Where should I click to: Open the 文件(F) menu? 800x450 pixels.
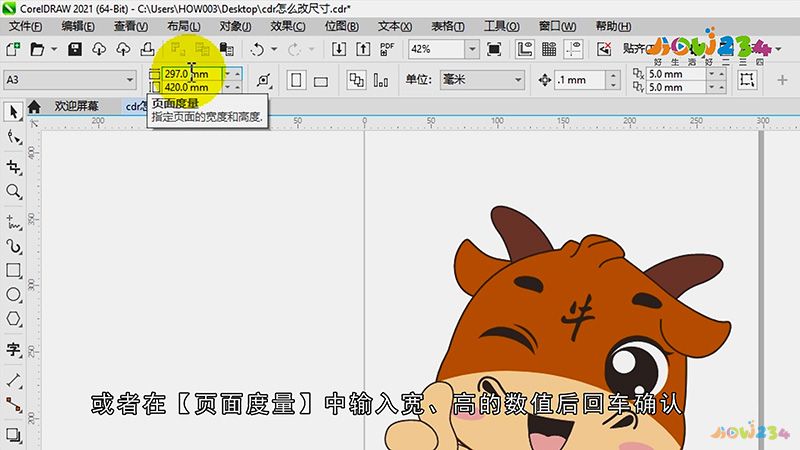[26, 27]
